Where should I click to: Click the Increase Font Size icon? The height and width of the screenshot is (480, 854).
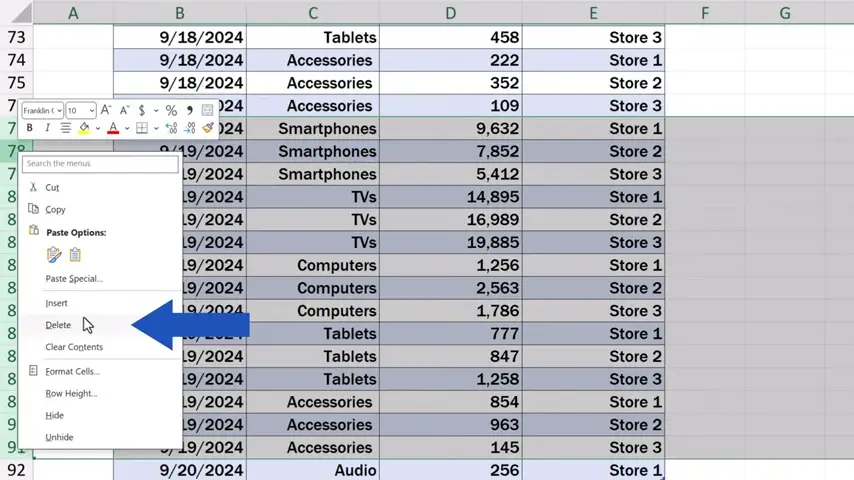tap(106, 110)
